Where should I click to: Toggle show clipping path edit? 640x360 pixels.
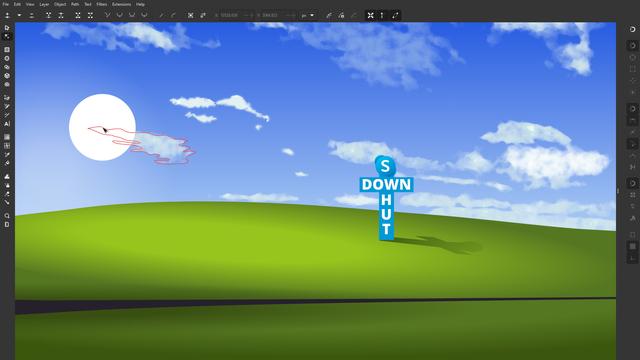click(x=329, y=16)
